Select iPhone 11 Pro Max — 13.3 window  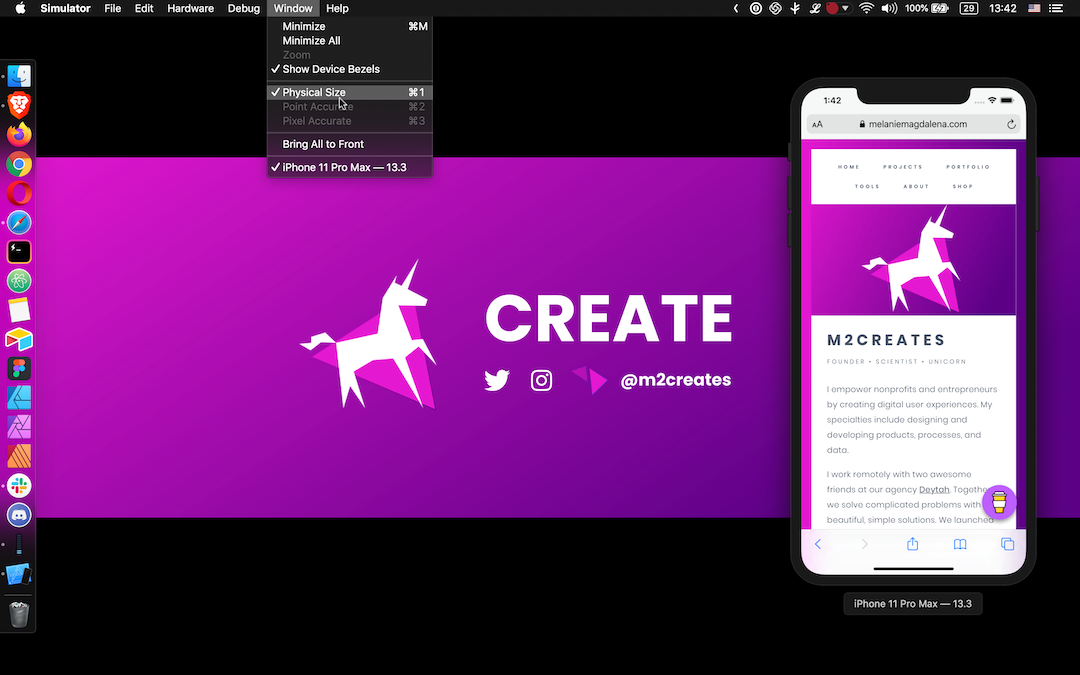[x=344, y=167]
